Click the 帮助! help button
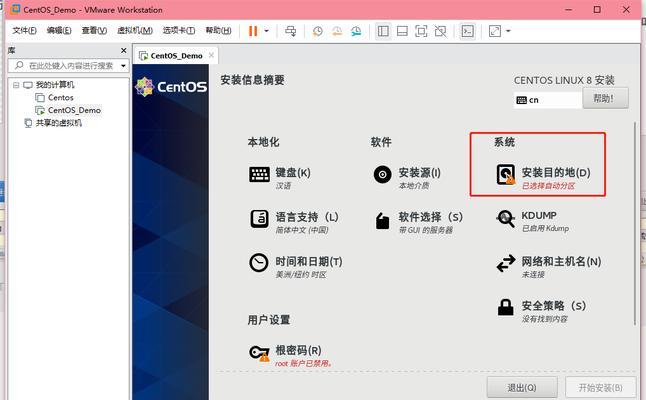Screen dimensions: 646x400 pos(605,98)
